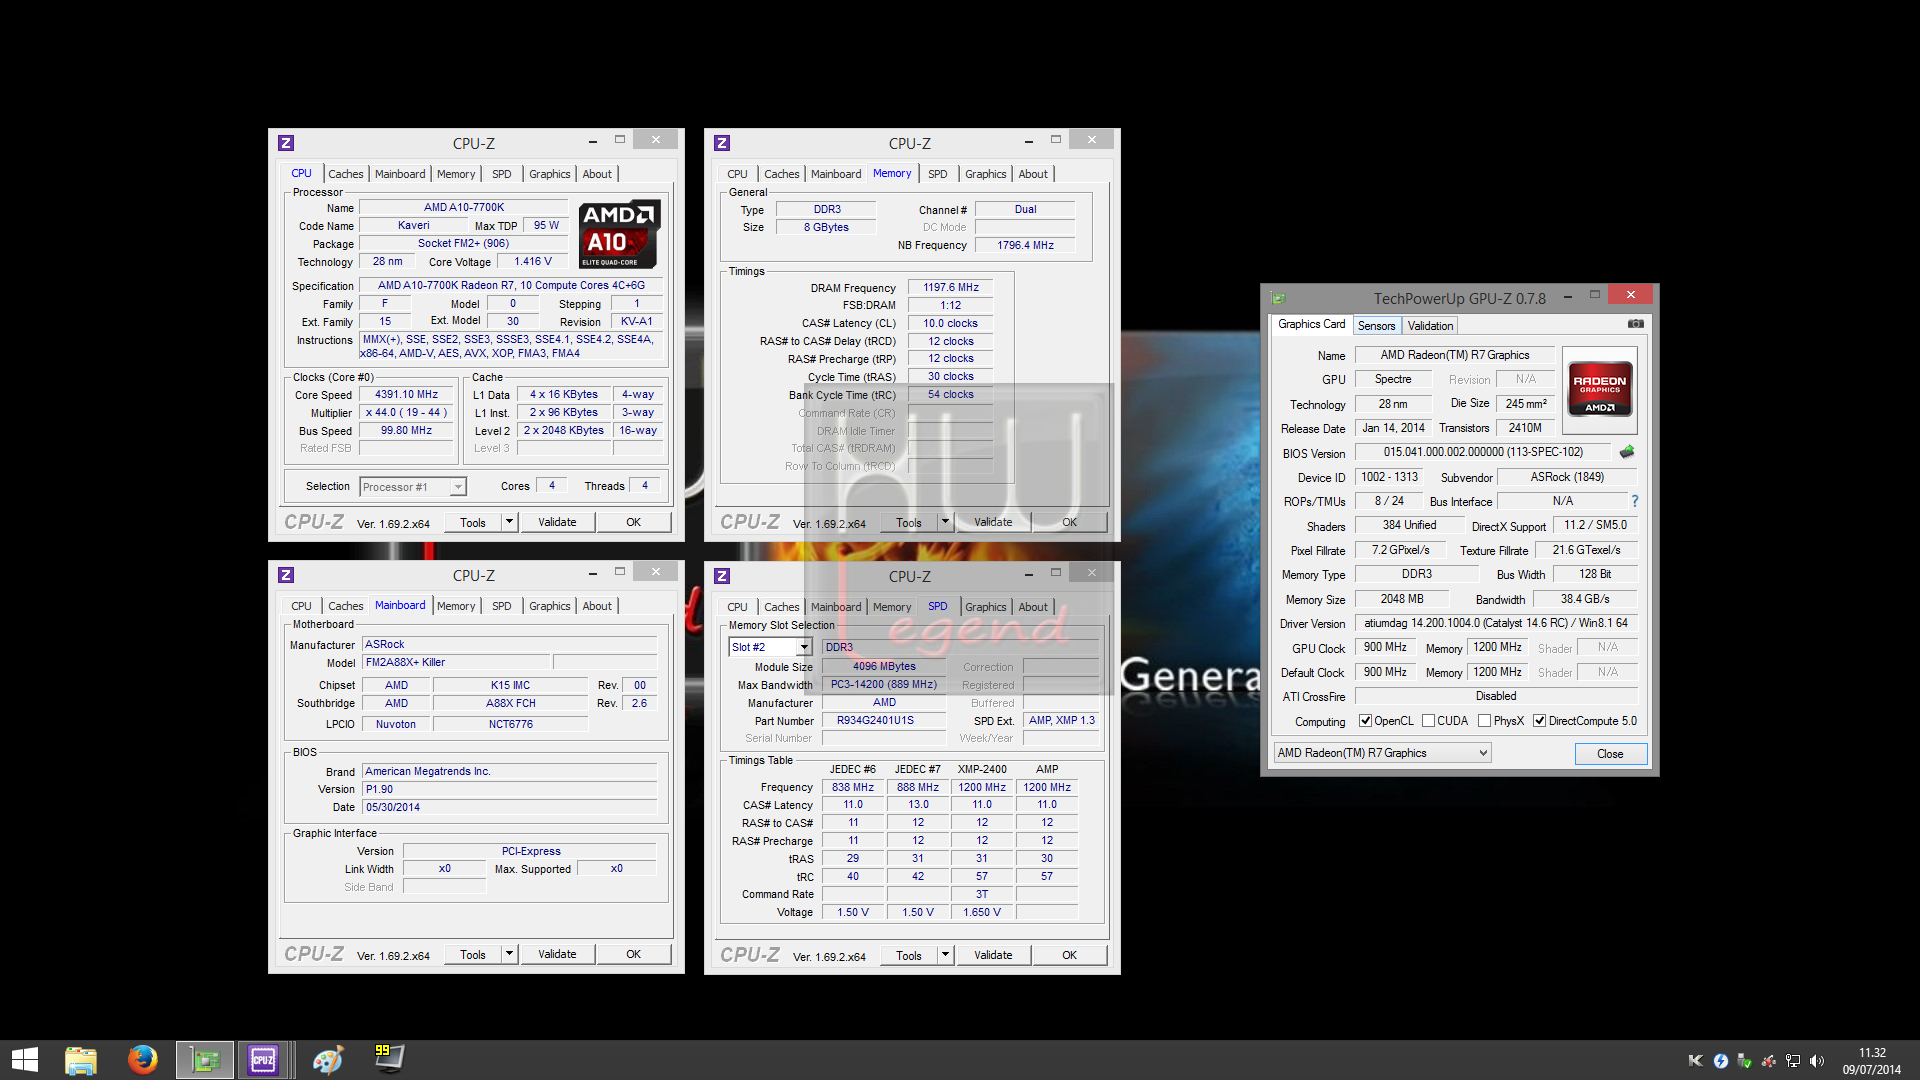Click the Radeon Graphics logo in GPU-Z

[1599, 389]
